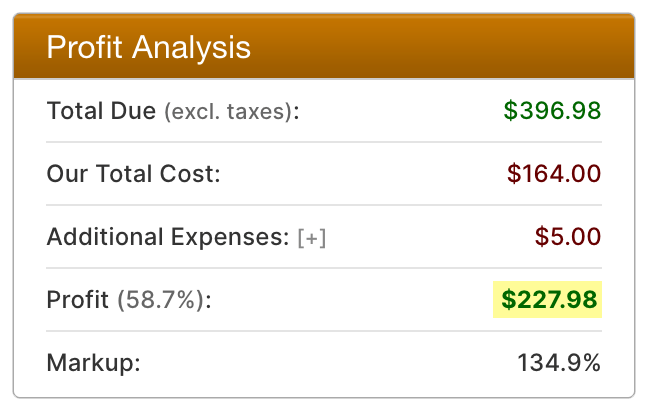Select the Markup label
This screenshot has height=412, width=648.
click(93, 362)
